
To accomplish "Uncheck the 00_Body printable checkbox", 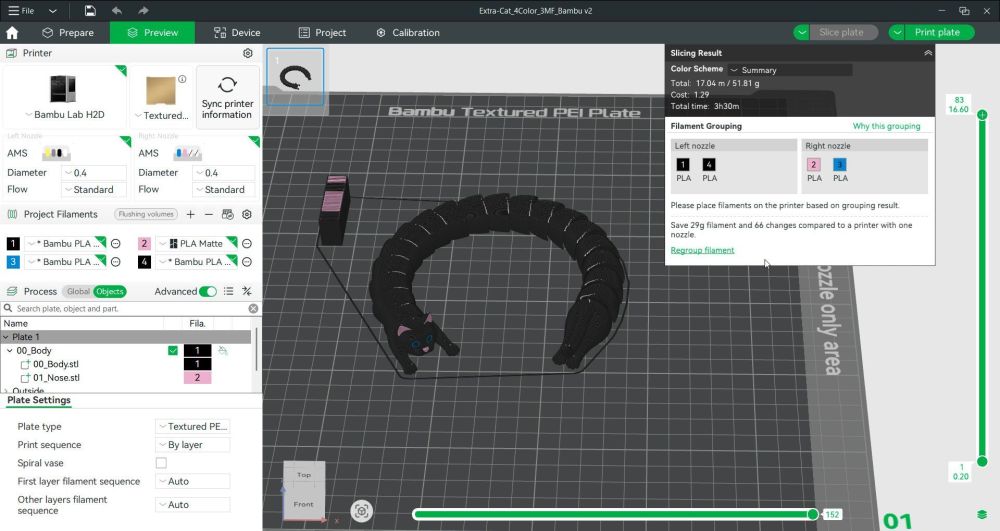I will pyautogui.click(x=173, y=351).
